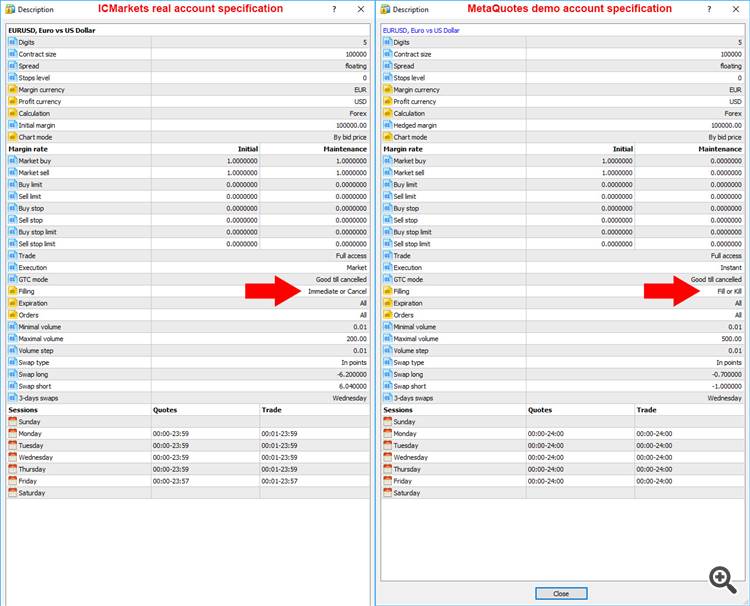Click Stops level label in ICMarkets window
This screenshot has height=606, width=750.
tap(34, 78)
